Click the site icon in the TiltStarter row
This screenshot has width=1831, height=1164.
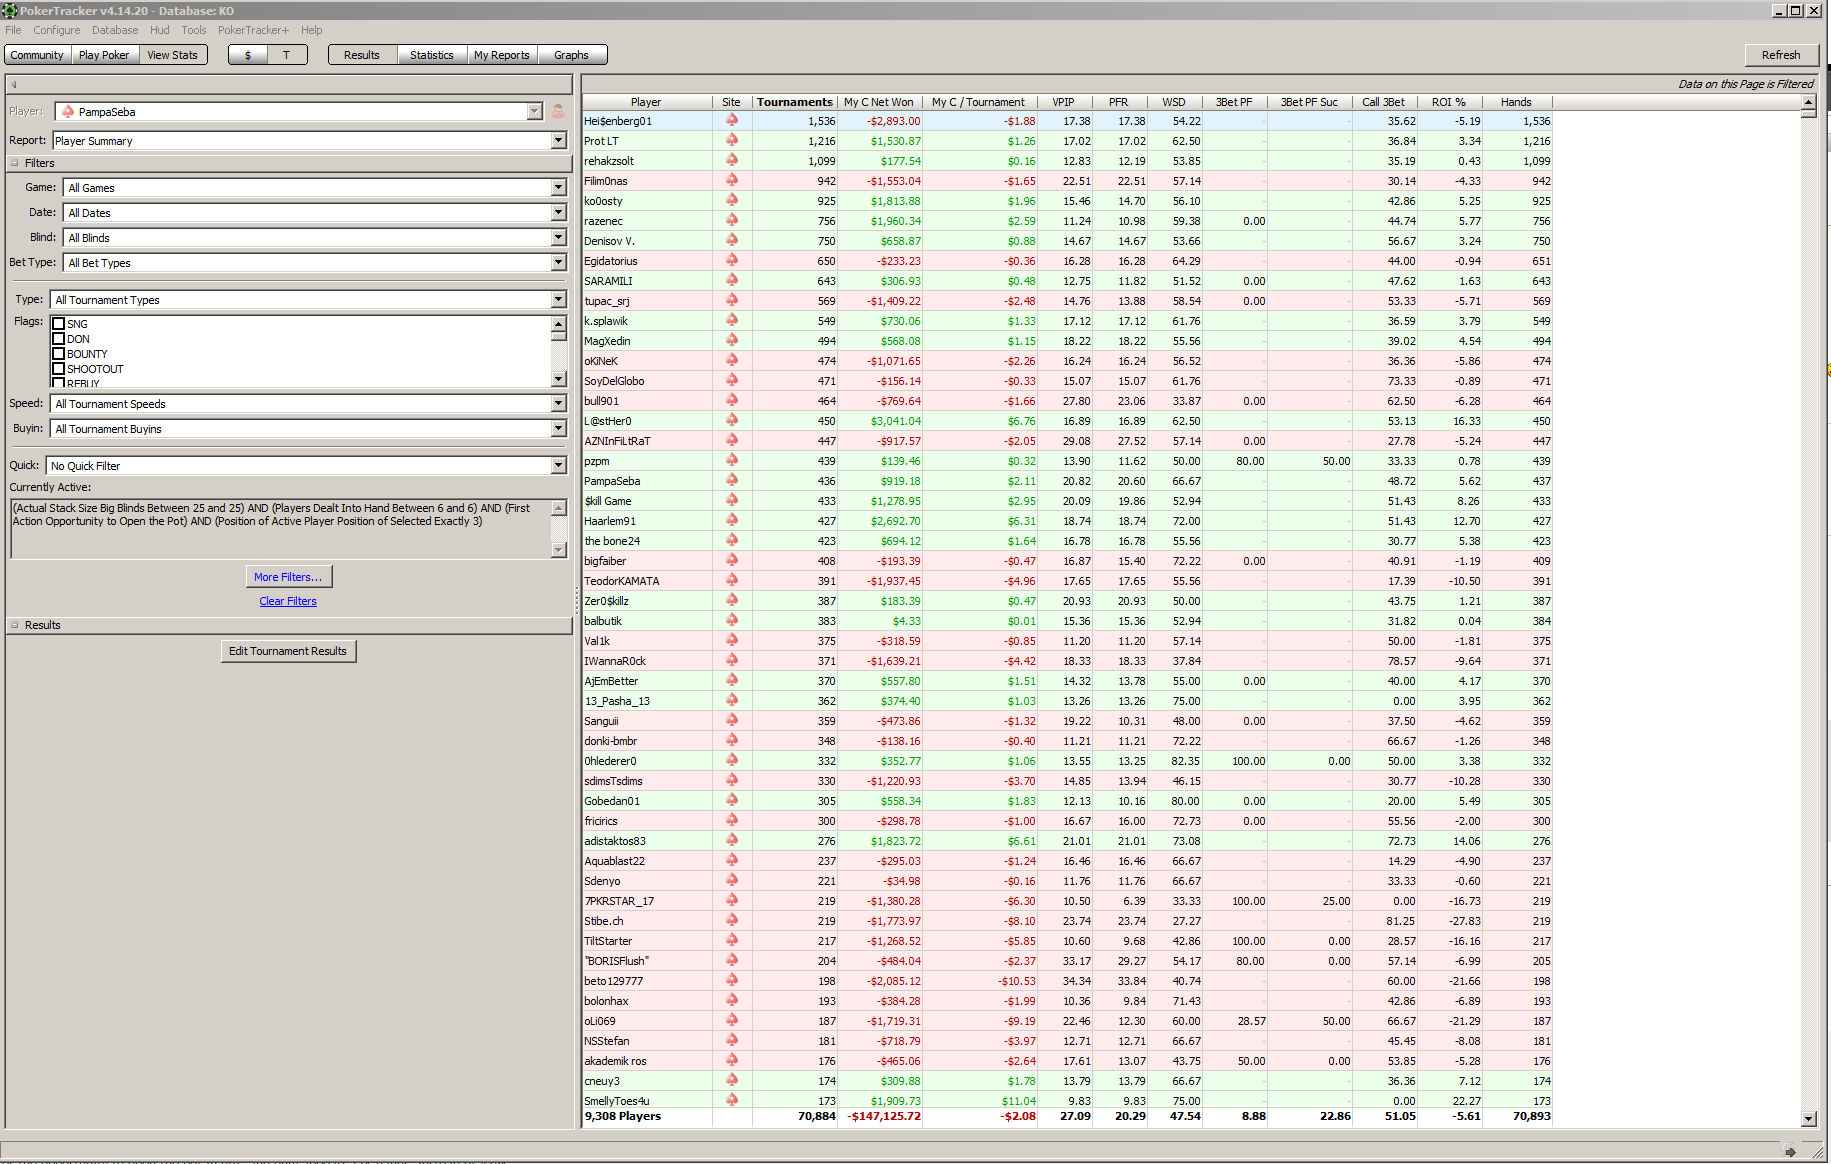click(732, 940)
